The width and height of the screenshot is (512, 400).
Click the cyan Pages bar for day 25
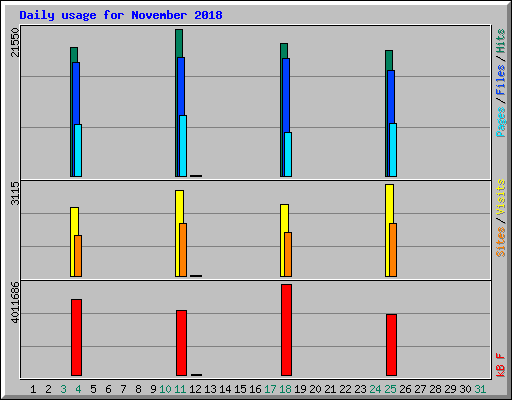(393, 150)
